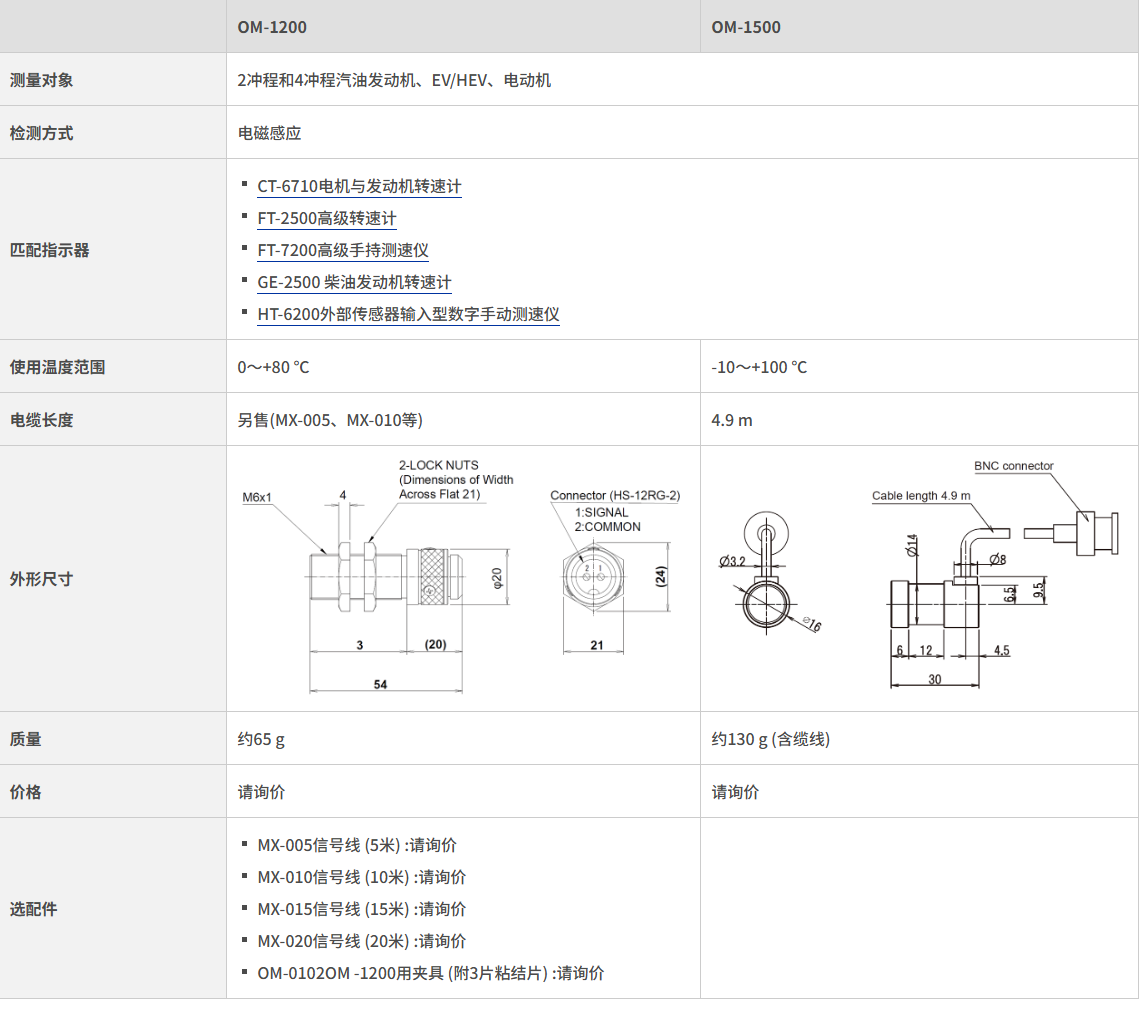
Task: Open the HT-6200外部传感器输入型数字手动测速仪 link
Action: pos(408,315)
